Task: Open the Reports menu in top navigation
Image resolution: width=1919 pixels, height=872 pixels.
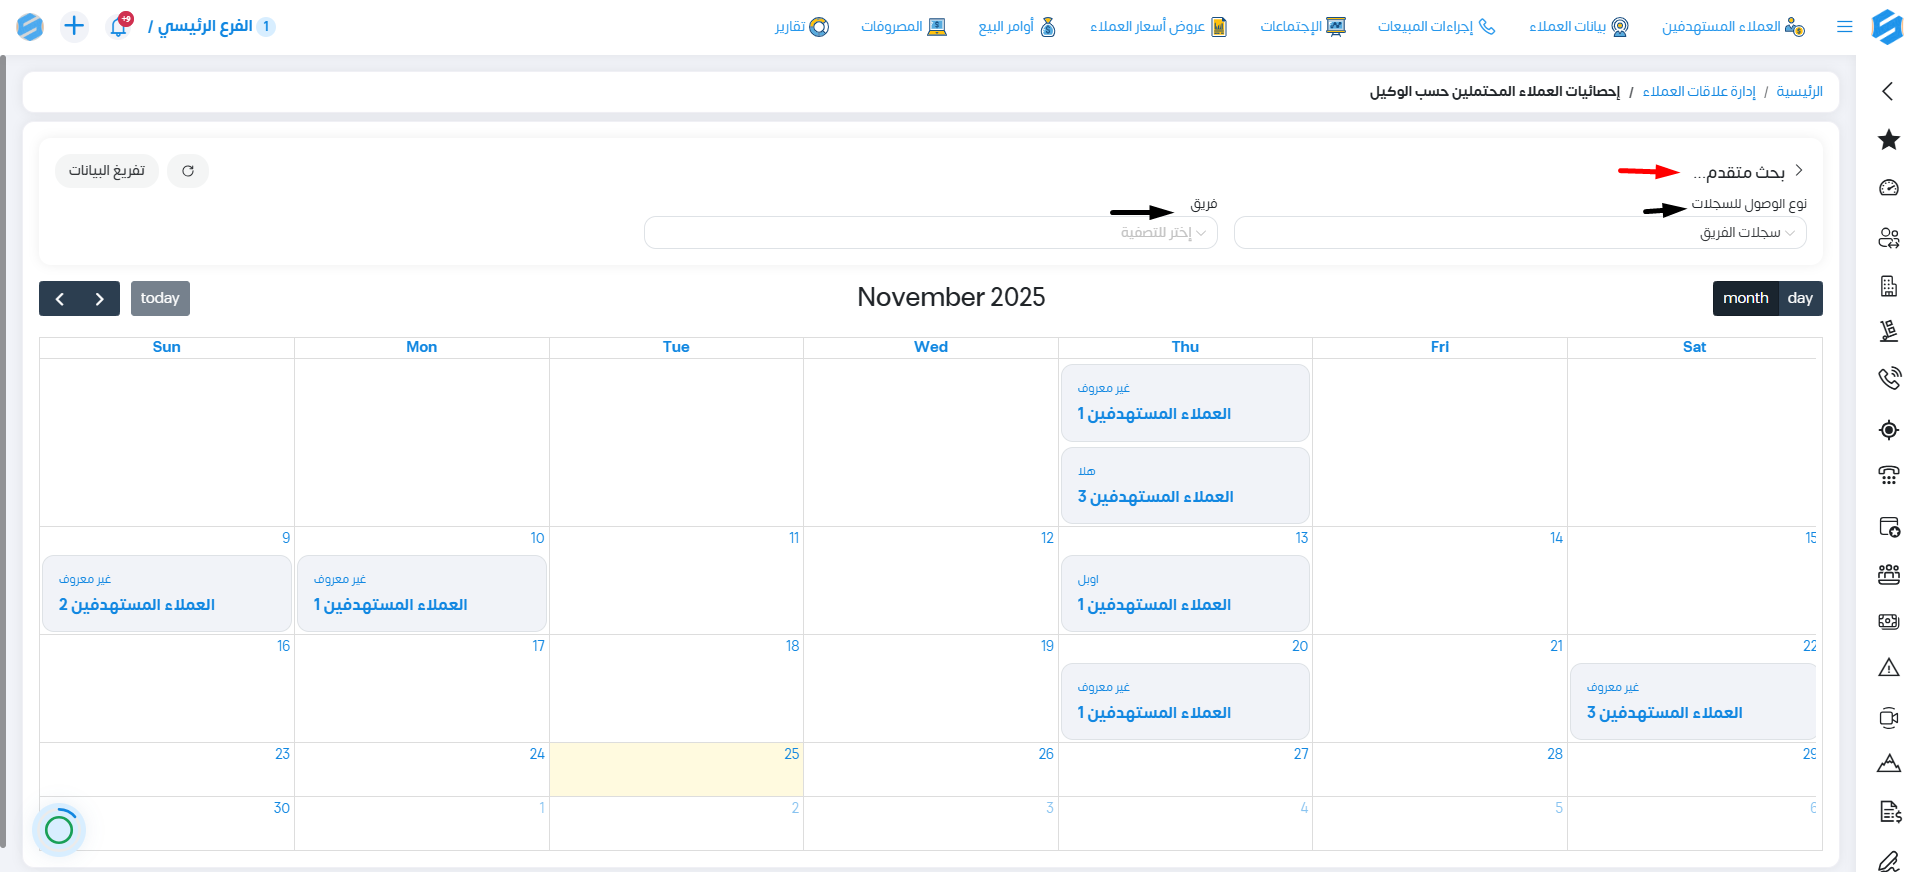Action: point(802,27)
